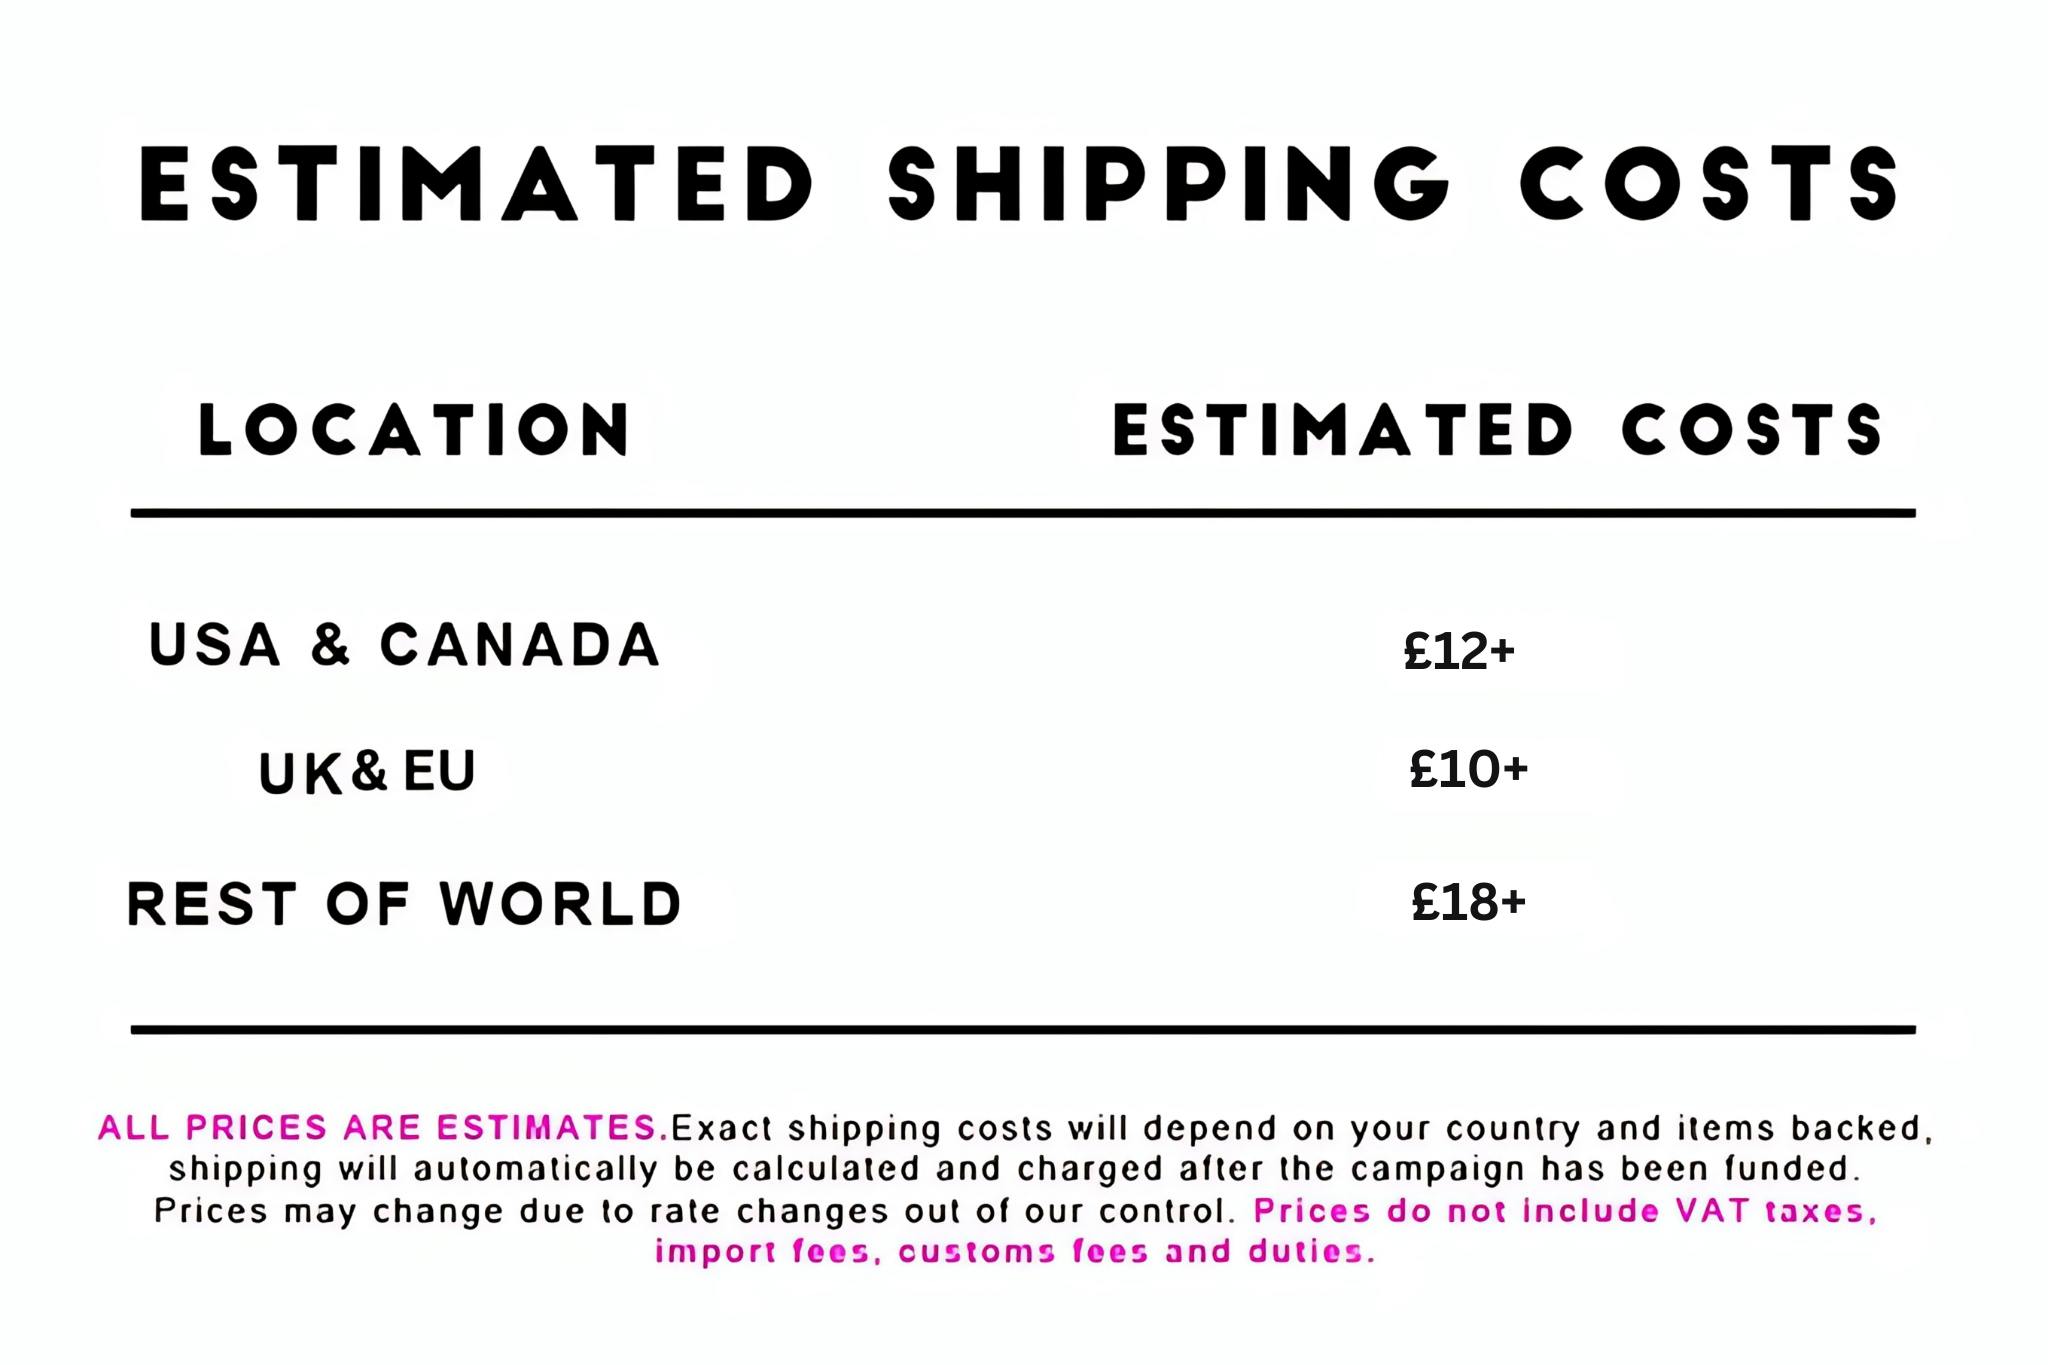Click the word COSTS in the main title

coord(1709,184)
